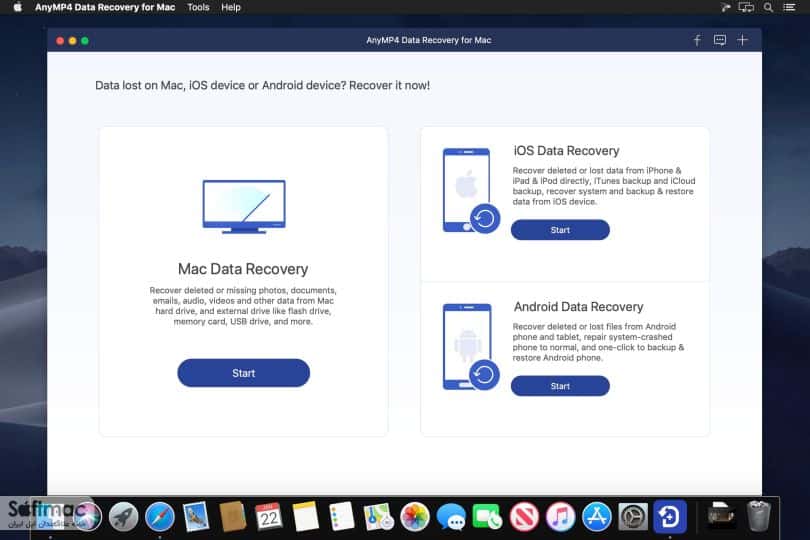Viewport: 810px width, 540px height.
Task: Click the Mac monitor illustration
Action: tap(244, 207)
